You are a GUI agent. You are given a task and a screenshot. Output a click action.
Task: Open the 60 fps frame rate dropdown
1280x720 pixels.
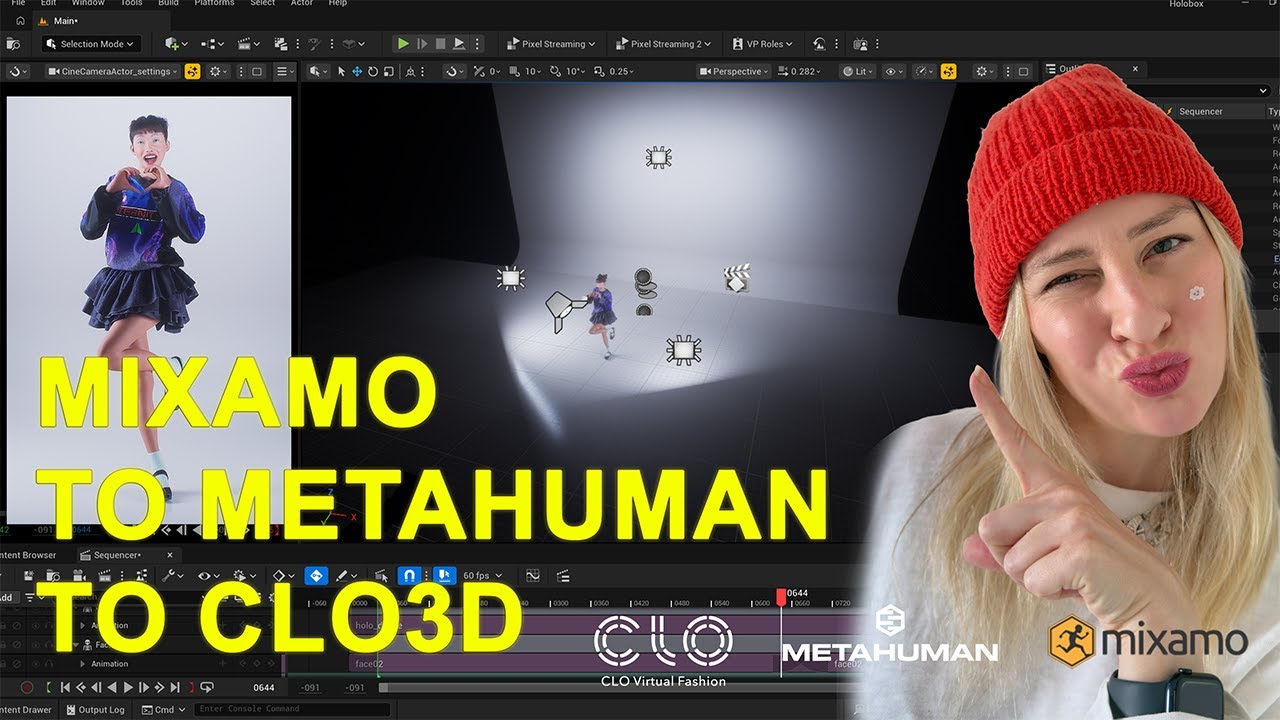tap(482, 576)
